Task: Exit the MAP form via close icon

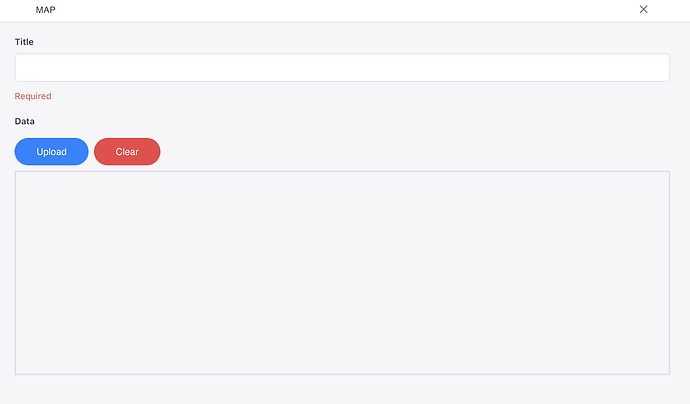Action: (643, 9)
